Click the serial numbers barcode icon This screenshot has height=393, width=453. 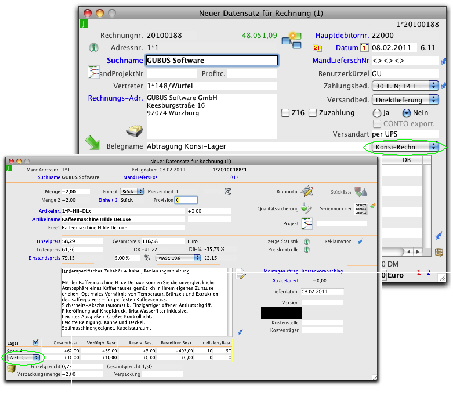(361, 209)
